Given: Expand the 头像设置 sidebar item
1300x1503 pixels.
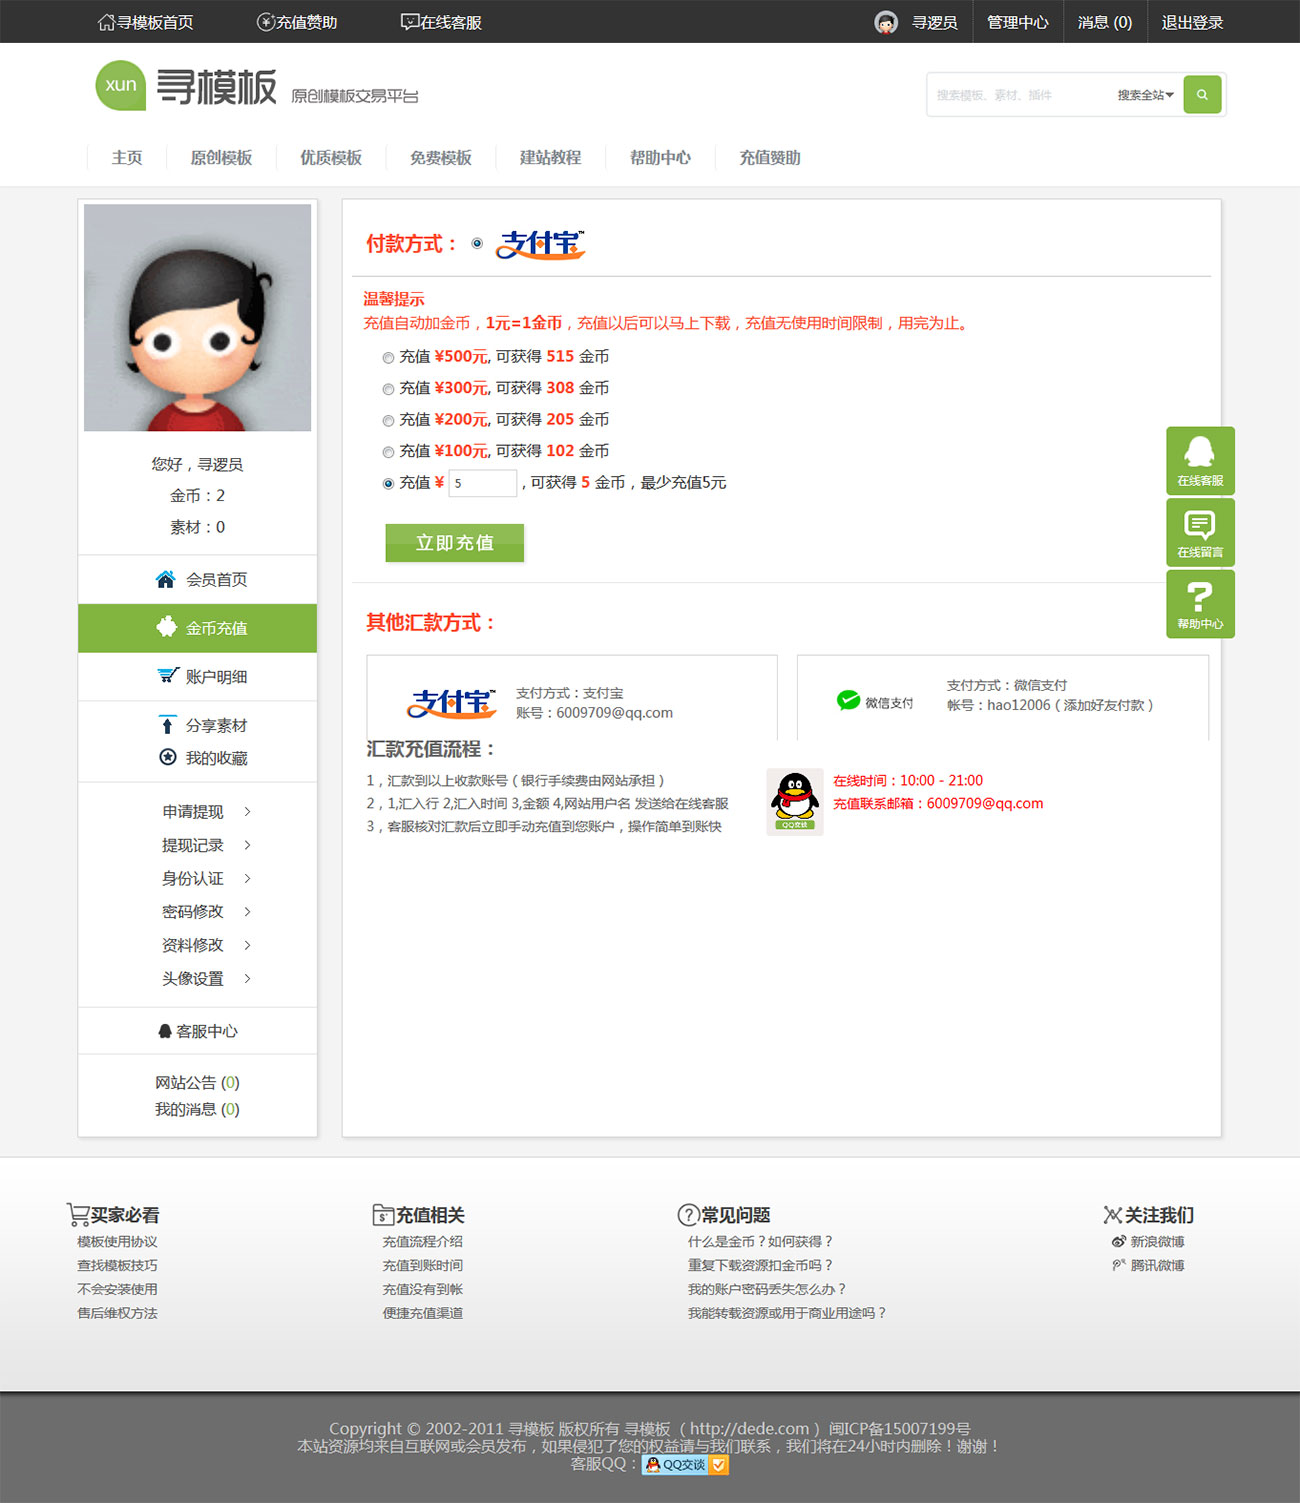Looking at the screenshot, I should pyautogui.click(x=206, y=979).
